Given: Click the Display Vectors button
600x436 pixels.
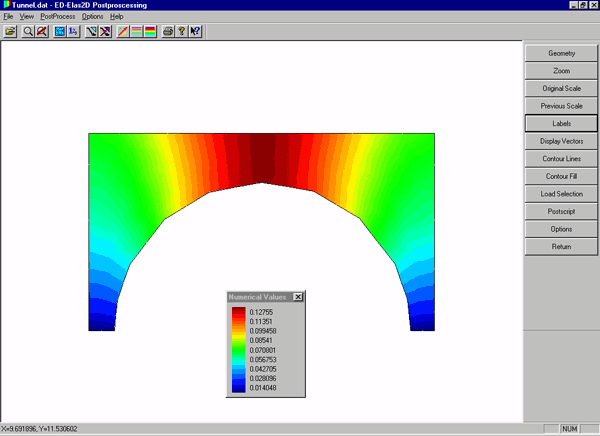Looking at the screenshot, I should pyautogui.click(x=561, y=141).
